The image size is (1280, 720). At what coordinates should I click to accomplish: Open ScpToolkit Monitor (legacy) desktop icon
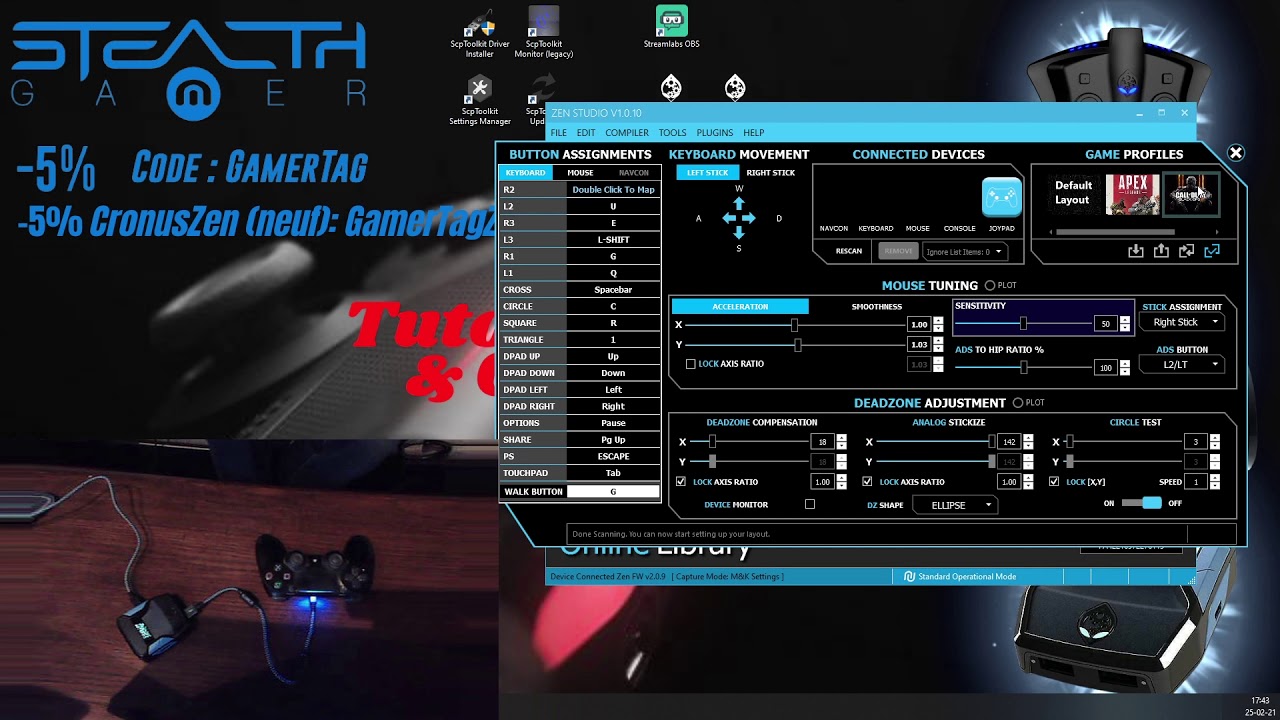point(544,33)
